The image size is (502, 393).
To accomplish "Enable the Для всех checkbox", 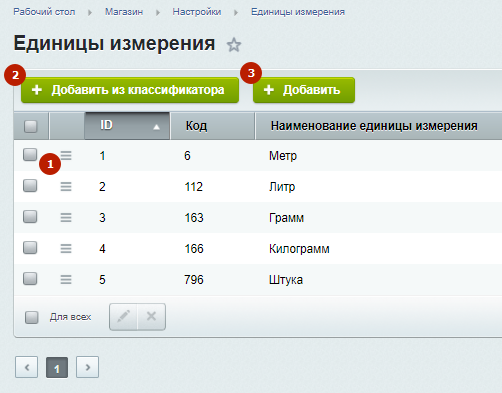I will point(32,317).
